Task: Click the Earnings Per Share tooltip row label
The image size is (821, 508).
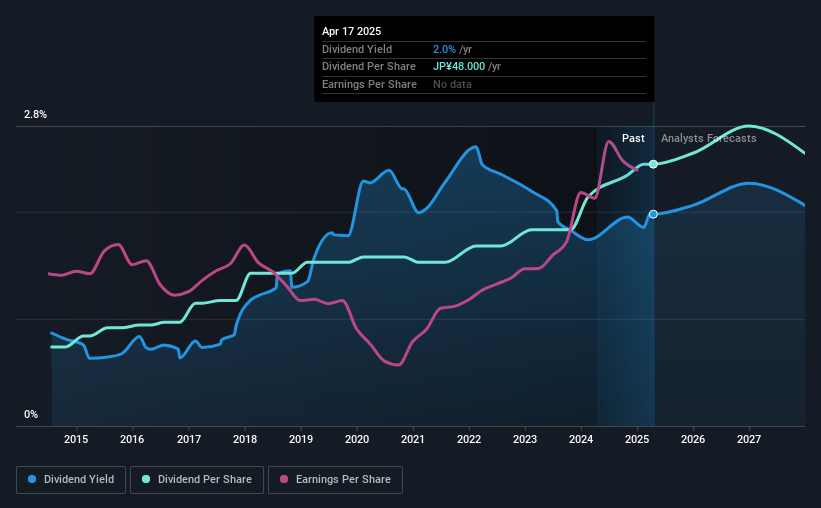Action: (x=369, y=84)
